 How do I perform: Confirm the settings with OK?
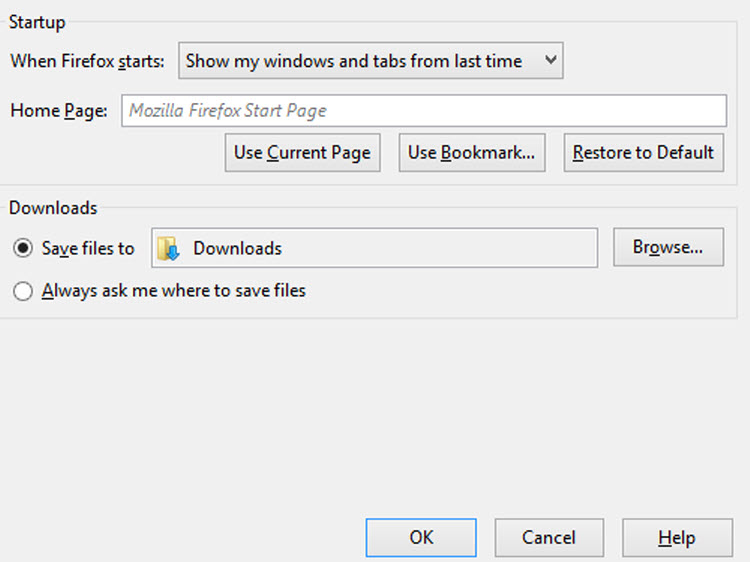tap(421, 537)
